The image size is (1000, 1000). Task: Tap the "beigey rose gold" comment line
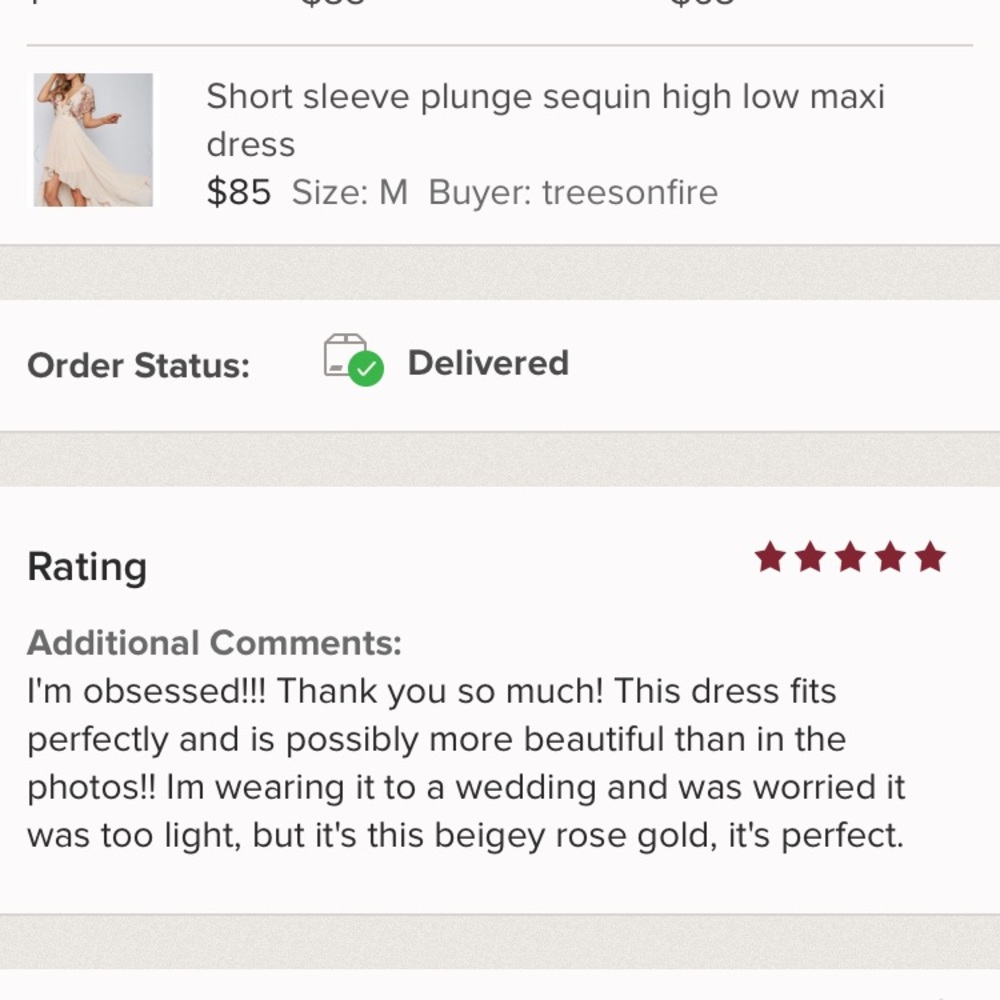coord(465,835)
